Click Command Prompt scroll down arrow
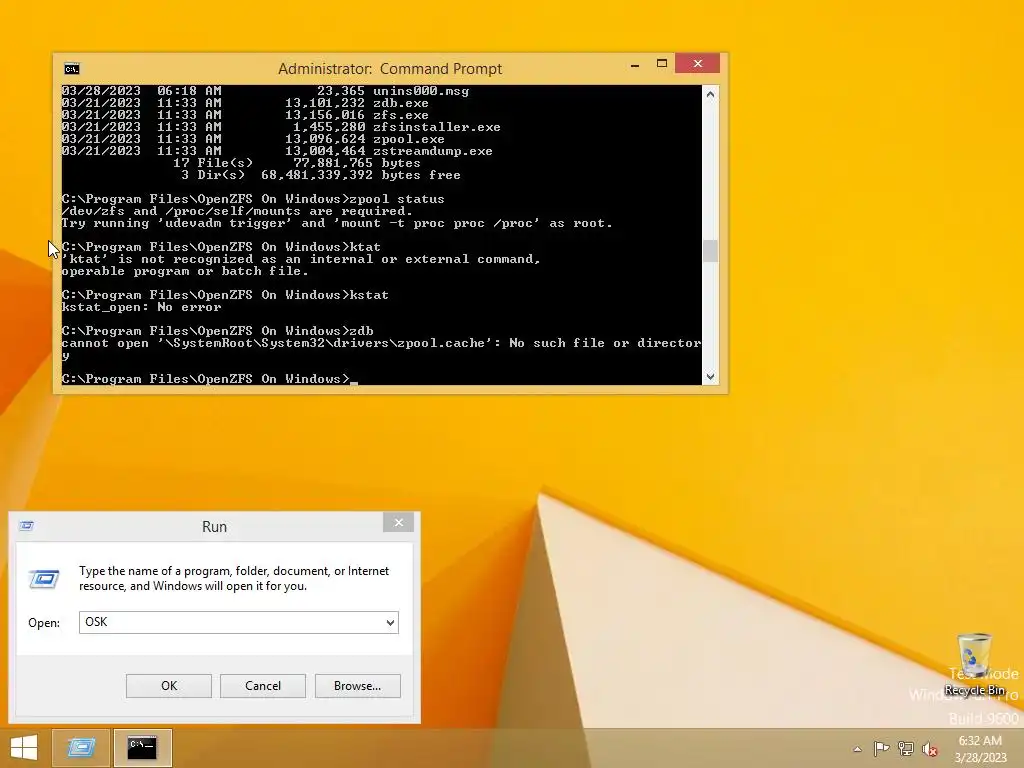Screen dimensions: 1024x768 tap(711, 377)
